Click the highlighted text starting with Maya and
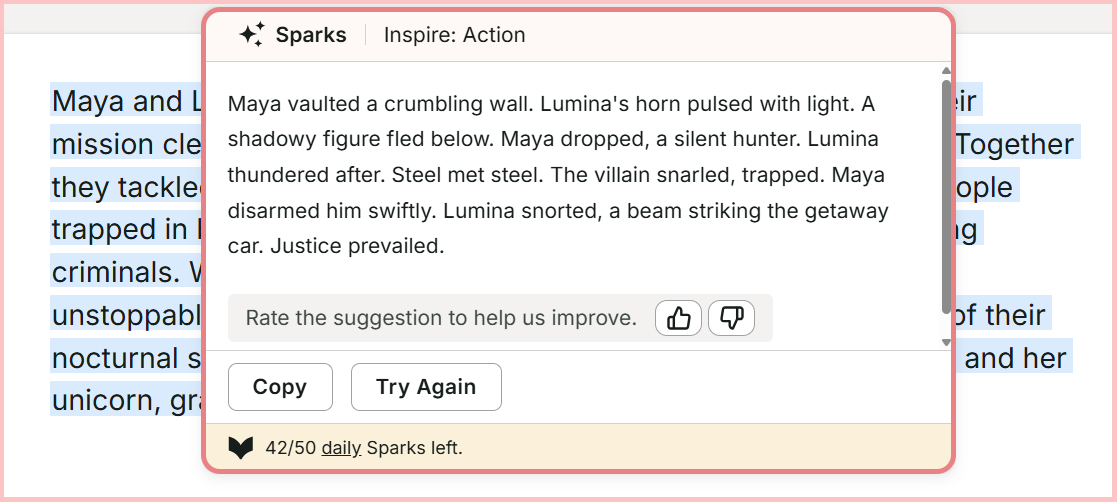 tap(126, 102)
